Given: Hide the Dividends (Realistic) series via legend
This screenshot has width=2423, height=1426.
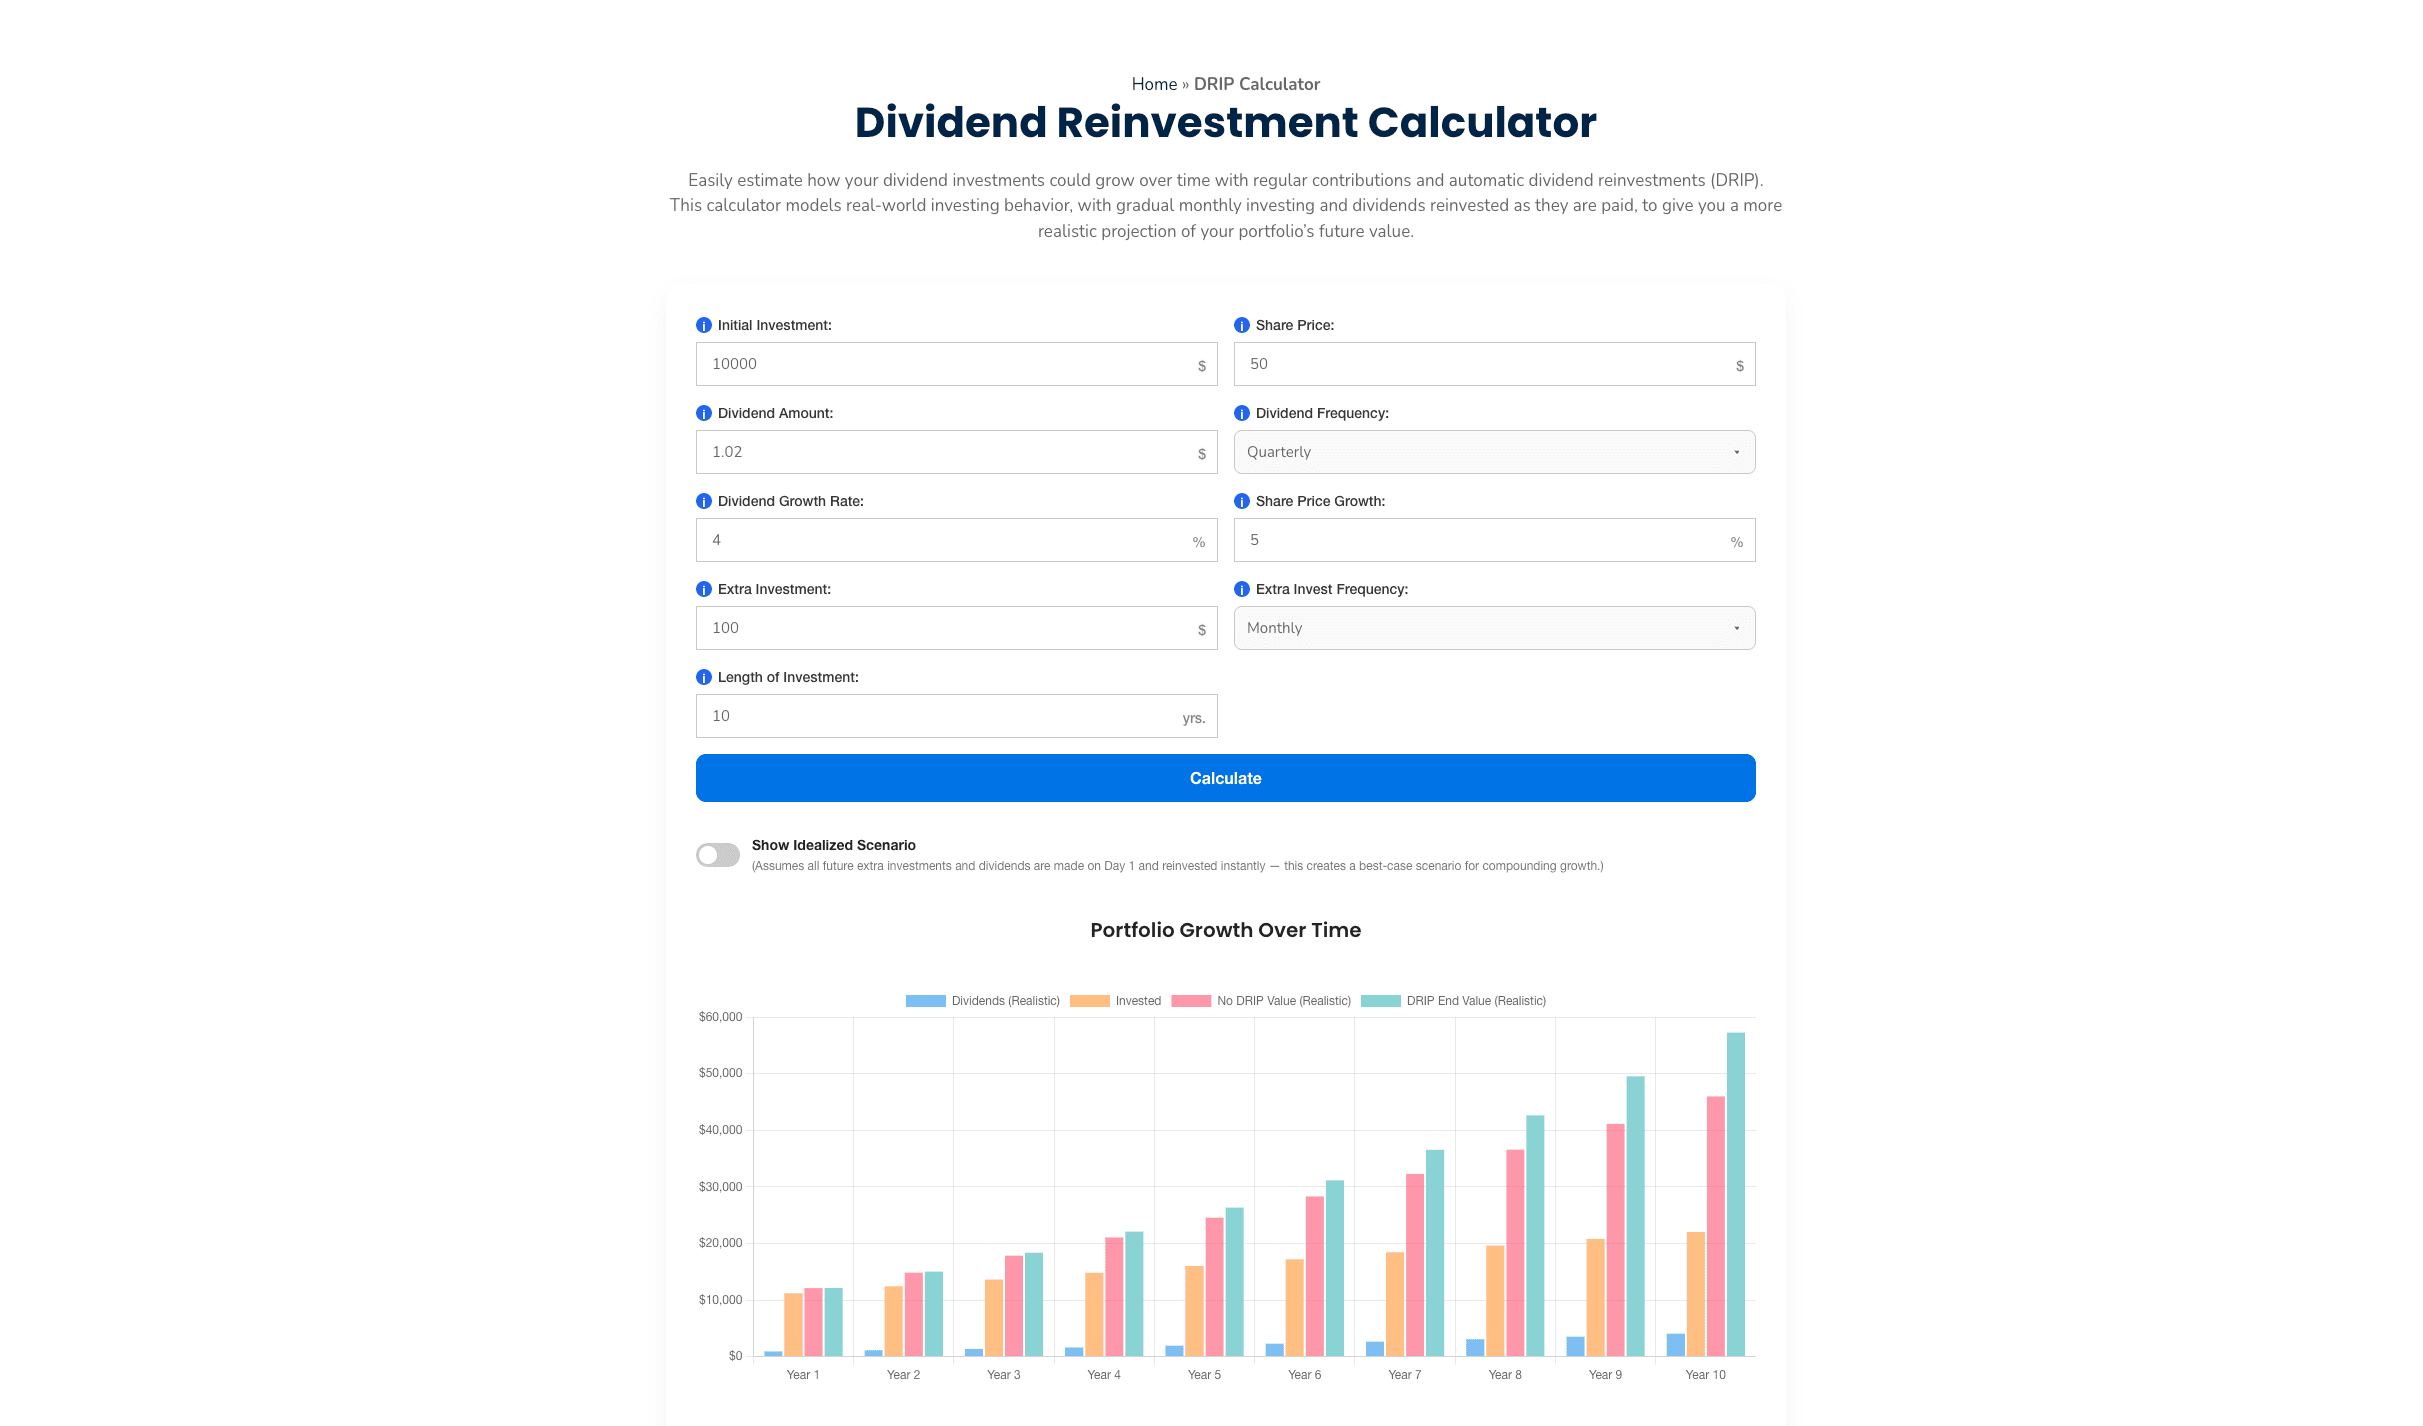Looking at the screenshot, I should point(983,1000).
